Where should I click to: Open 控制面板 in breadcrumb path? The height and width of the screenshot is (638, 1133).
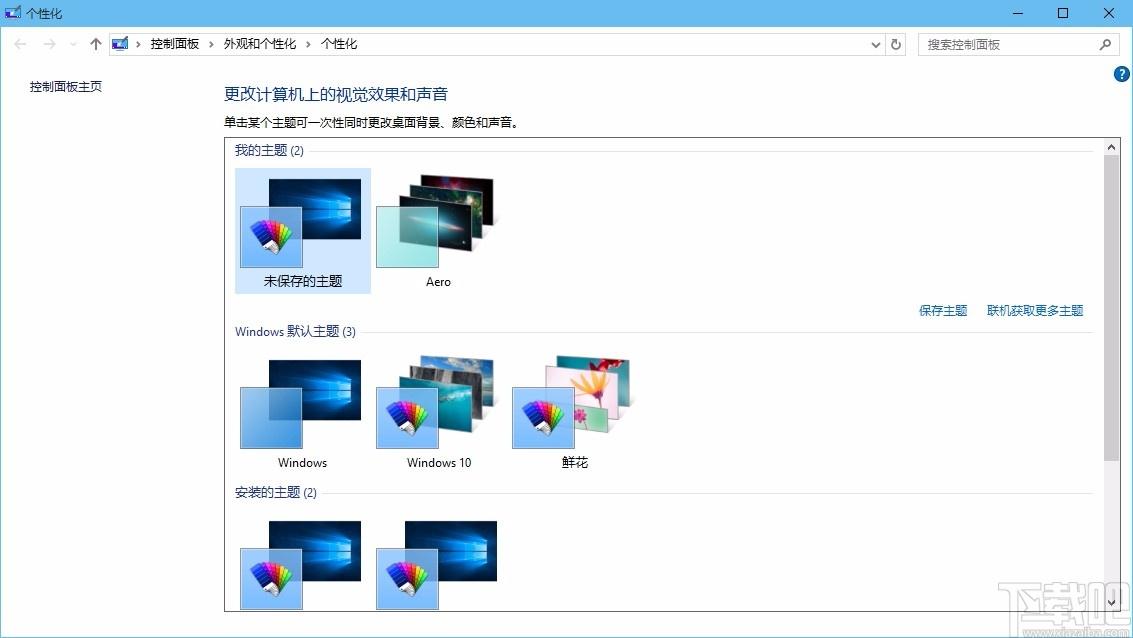(175, 44)
